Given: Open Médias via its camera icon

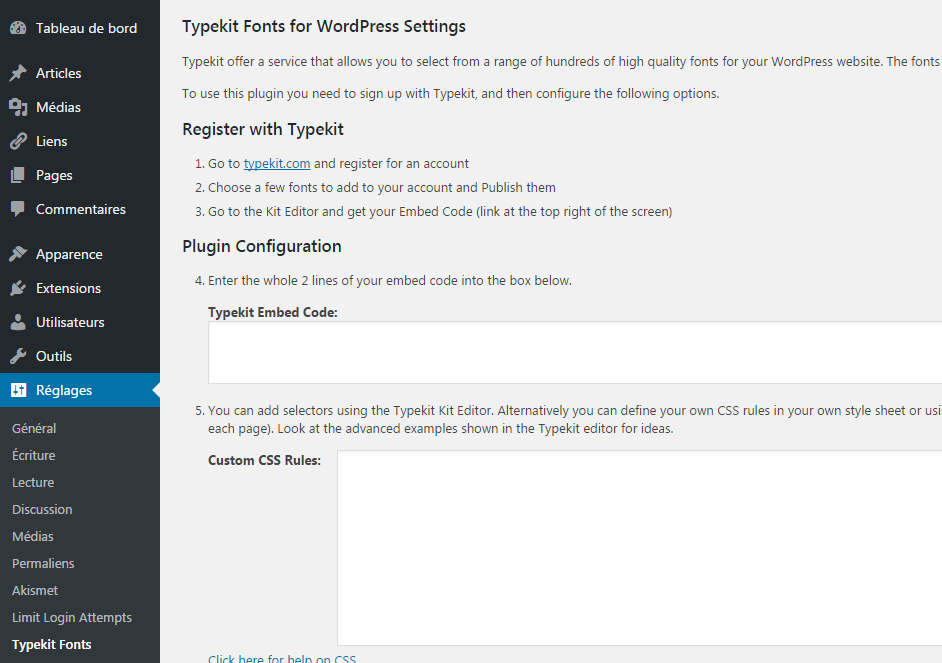Looking at the screenshot, I should tap(17, 106).
